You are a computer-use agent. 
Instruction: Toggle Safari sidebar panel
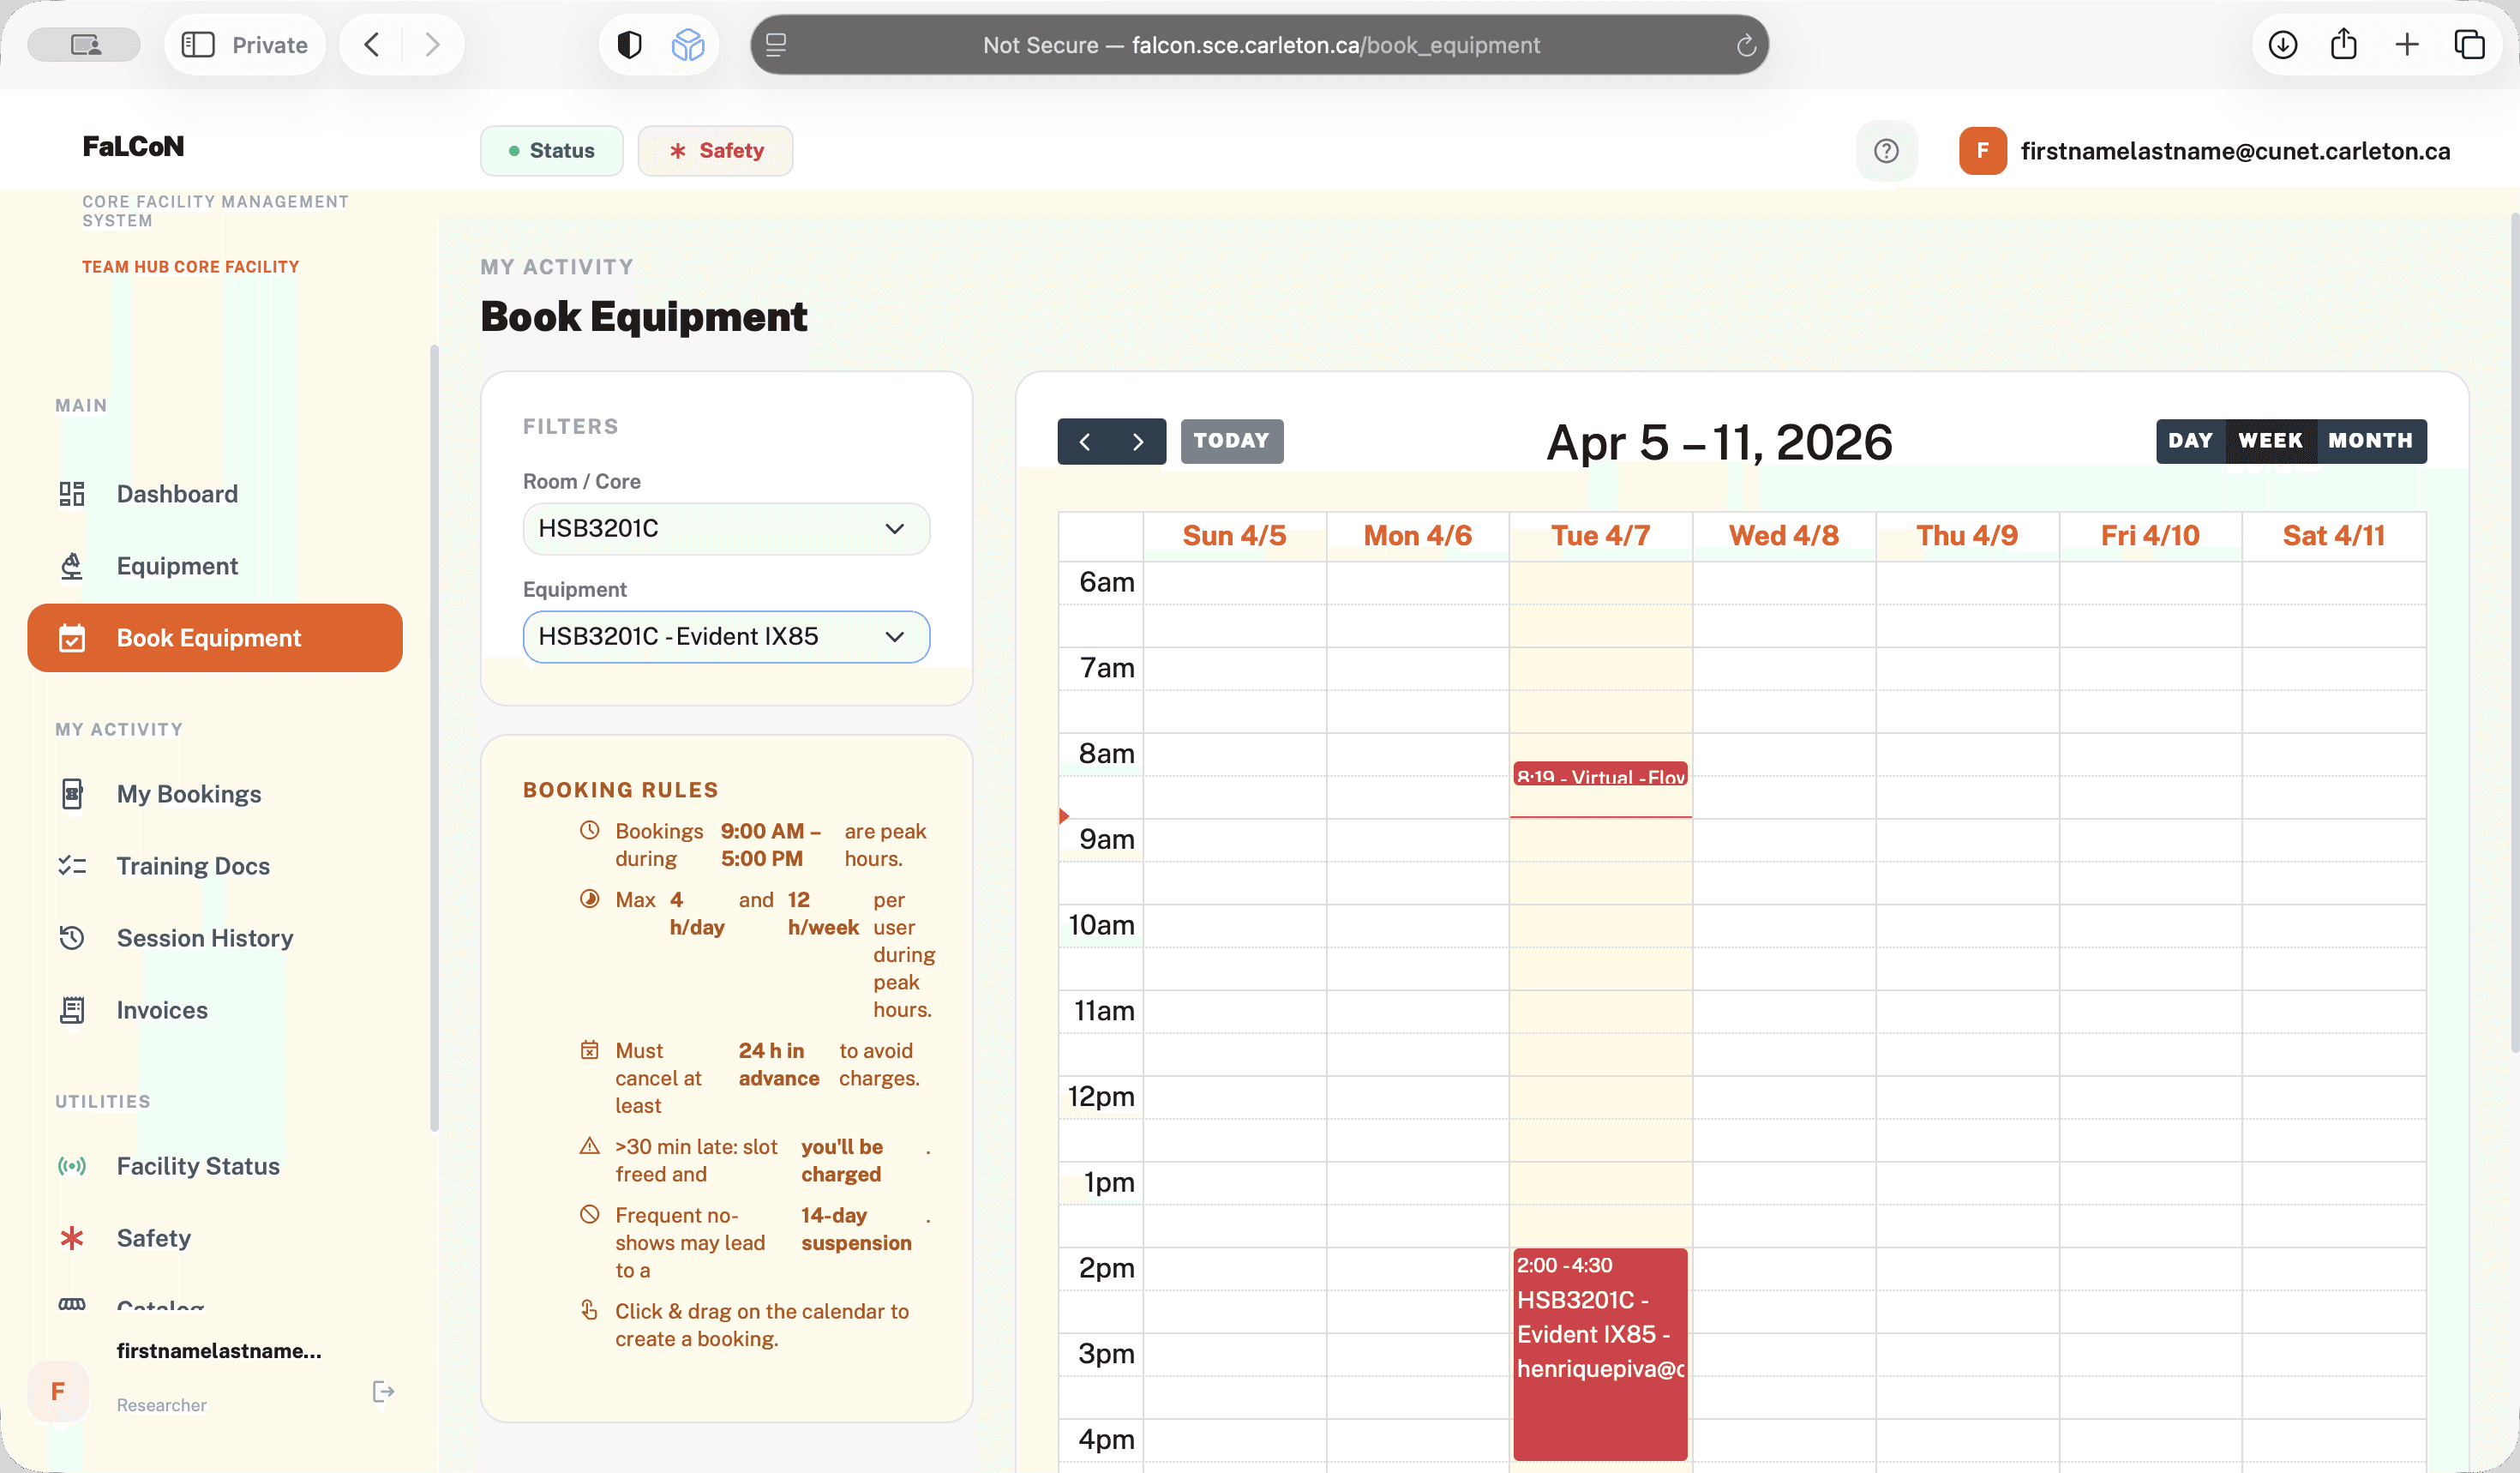coord(198,44)
